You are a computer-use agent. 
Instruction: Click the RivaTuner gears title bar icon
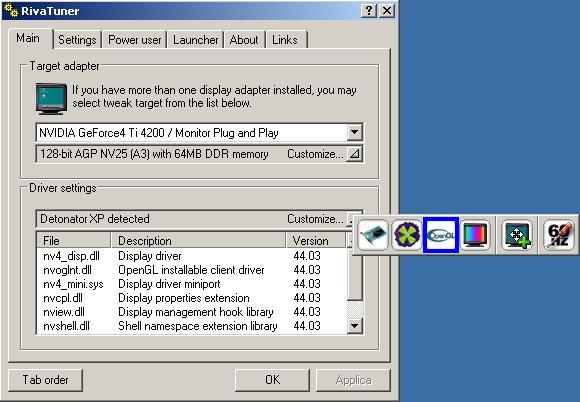tap(11, 11)
